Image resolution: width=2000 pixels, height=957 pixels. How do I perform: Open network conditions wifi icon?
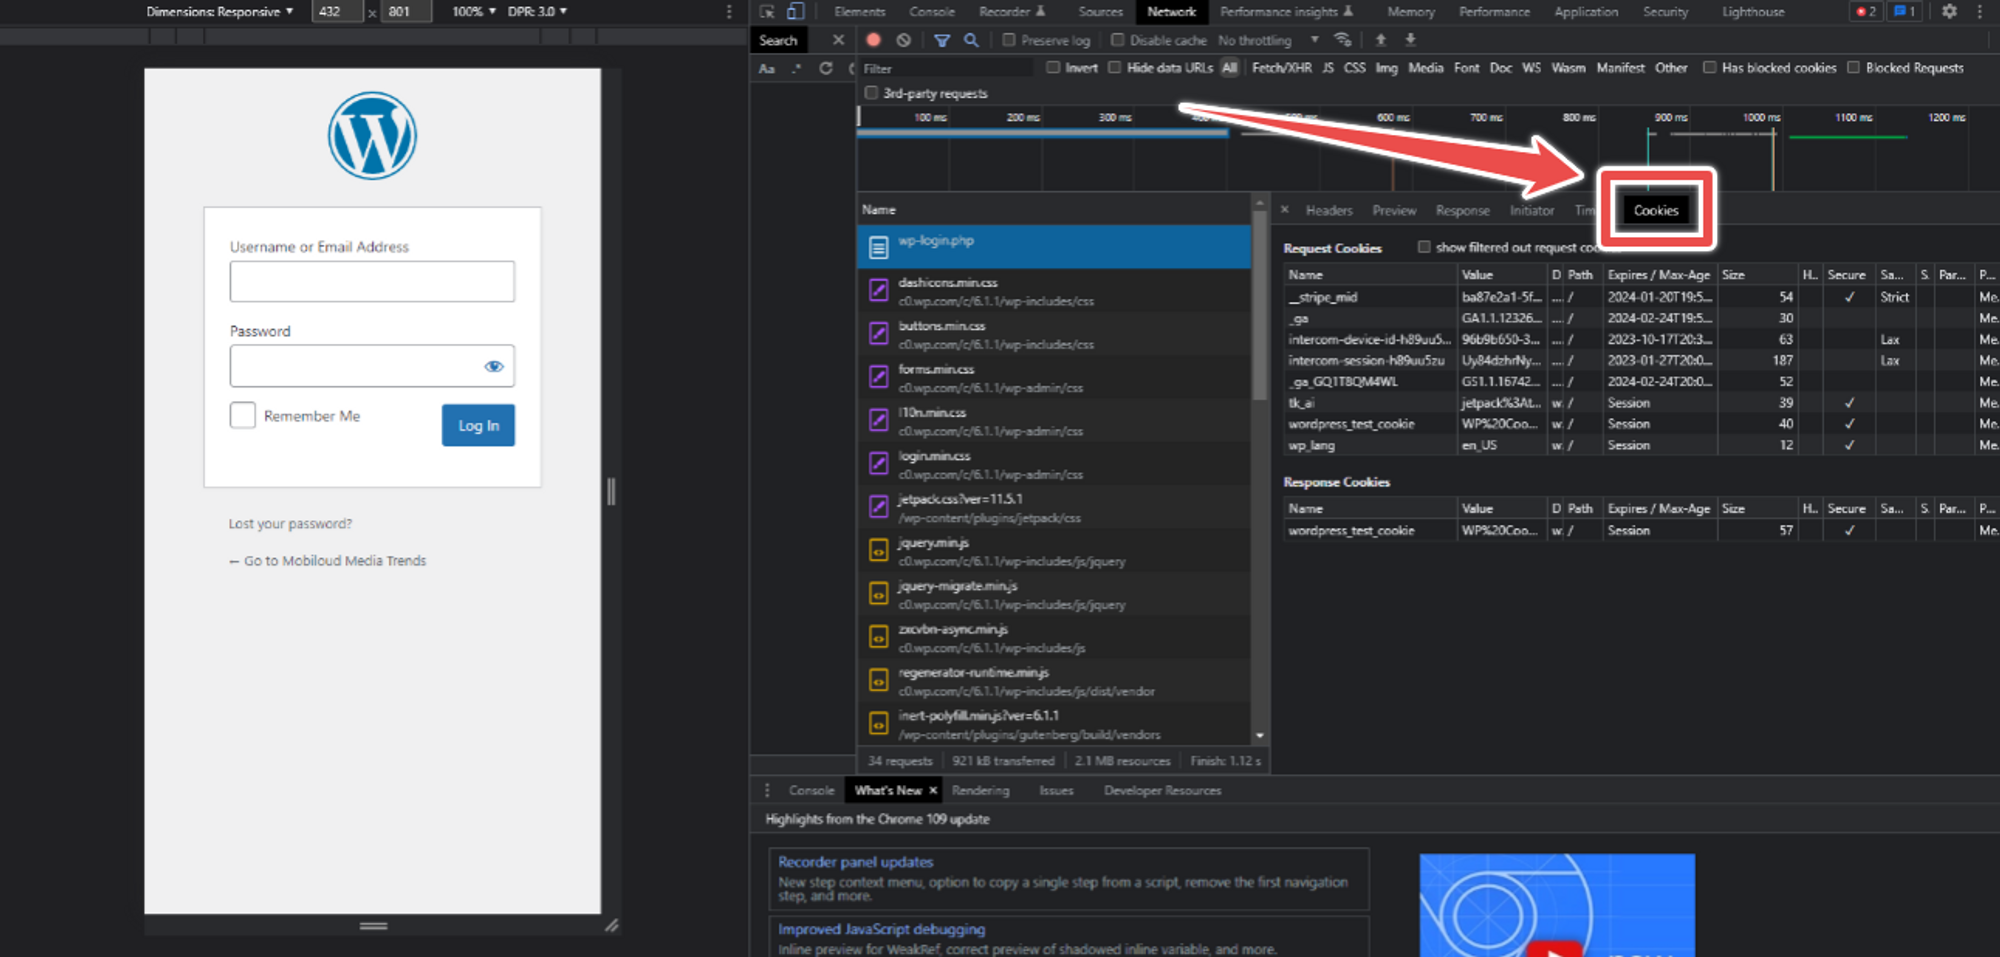click(1343, 40)
